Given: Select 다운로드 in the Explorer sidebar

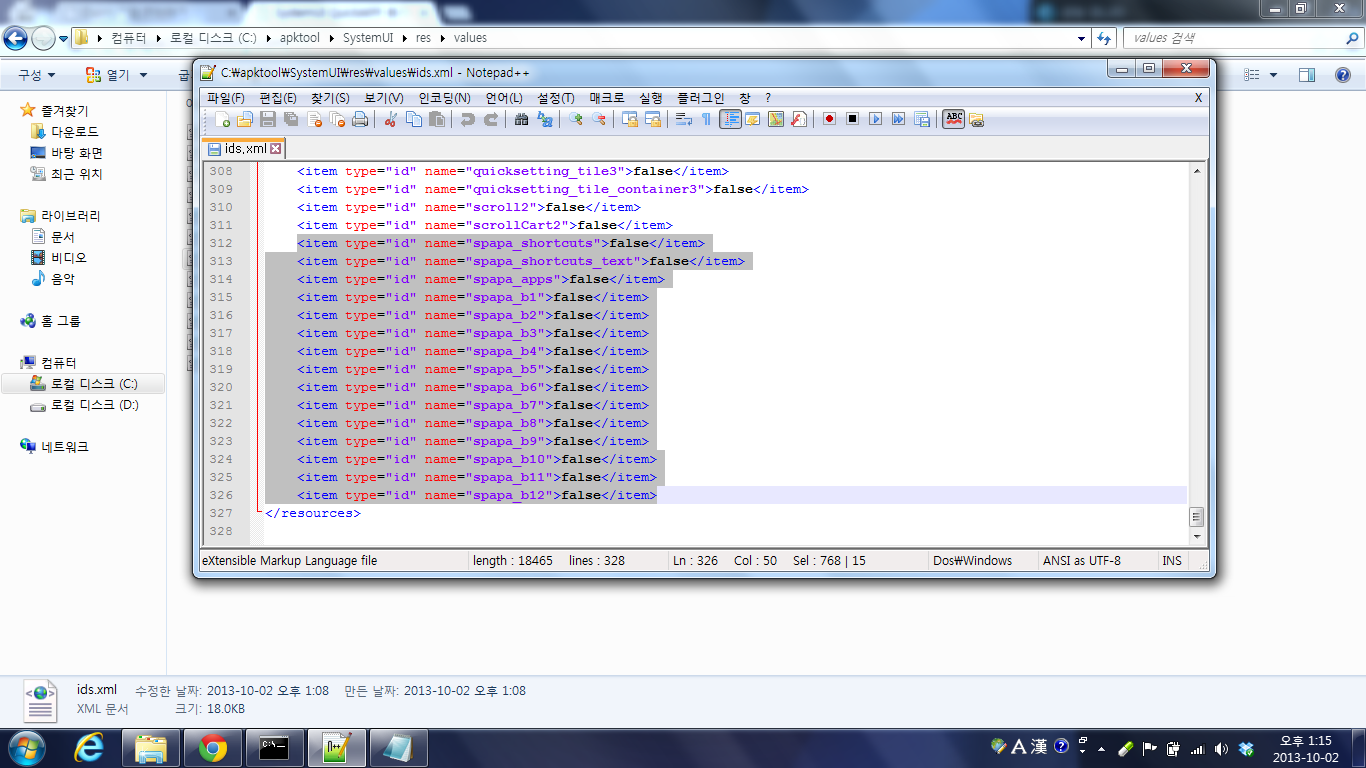Looking at the screenshot, I should pyautogui.click(x=74, y=132).
